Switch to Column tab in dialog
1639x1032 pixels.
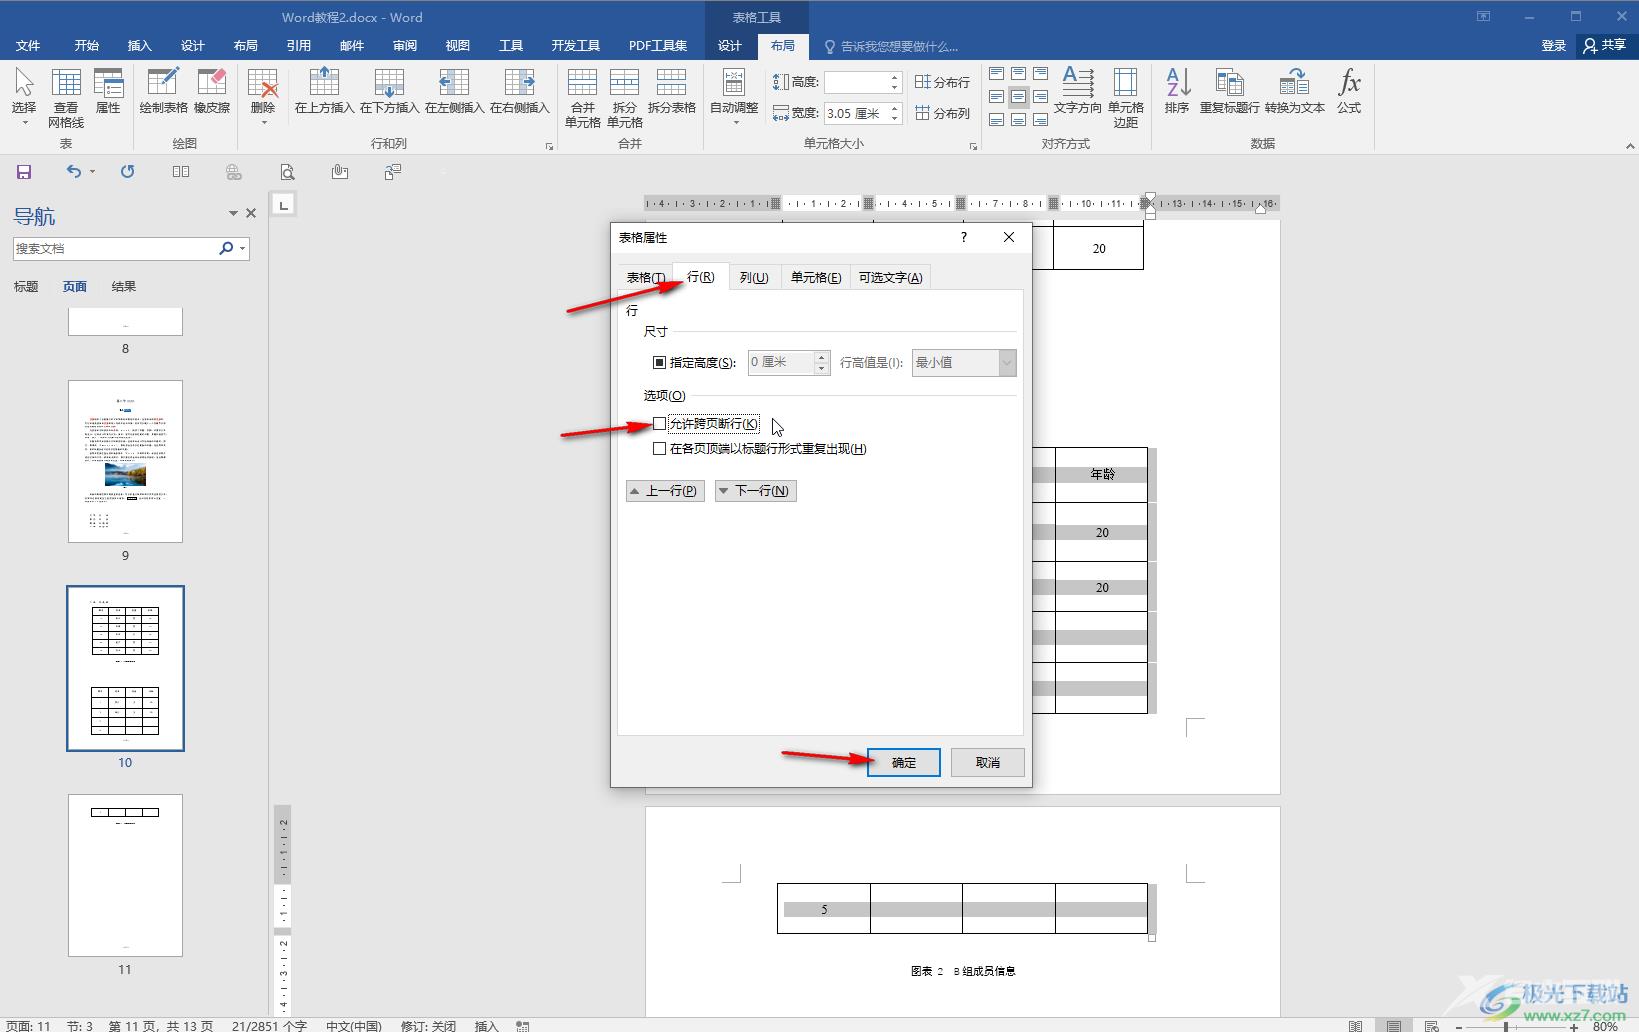pos(754,277)
